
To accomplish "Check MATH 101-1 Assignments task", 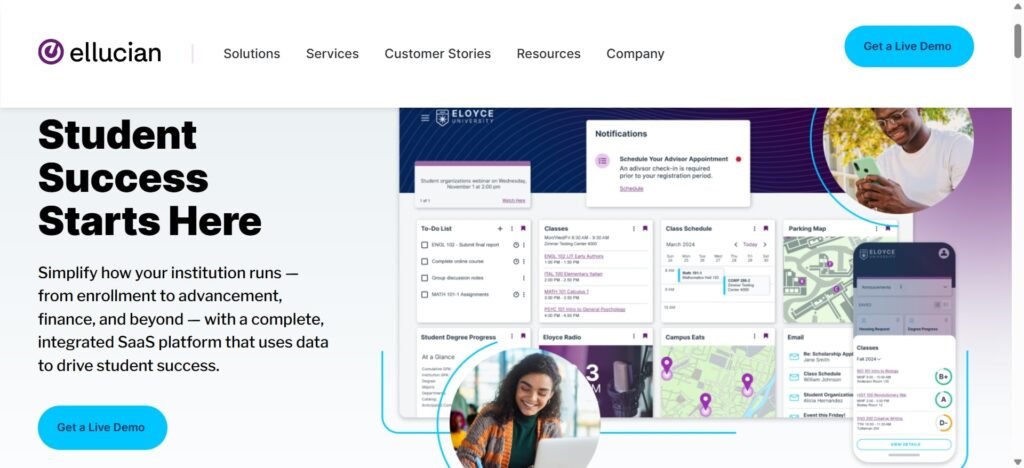I will pos(424,294).
